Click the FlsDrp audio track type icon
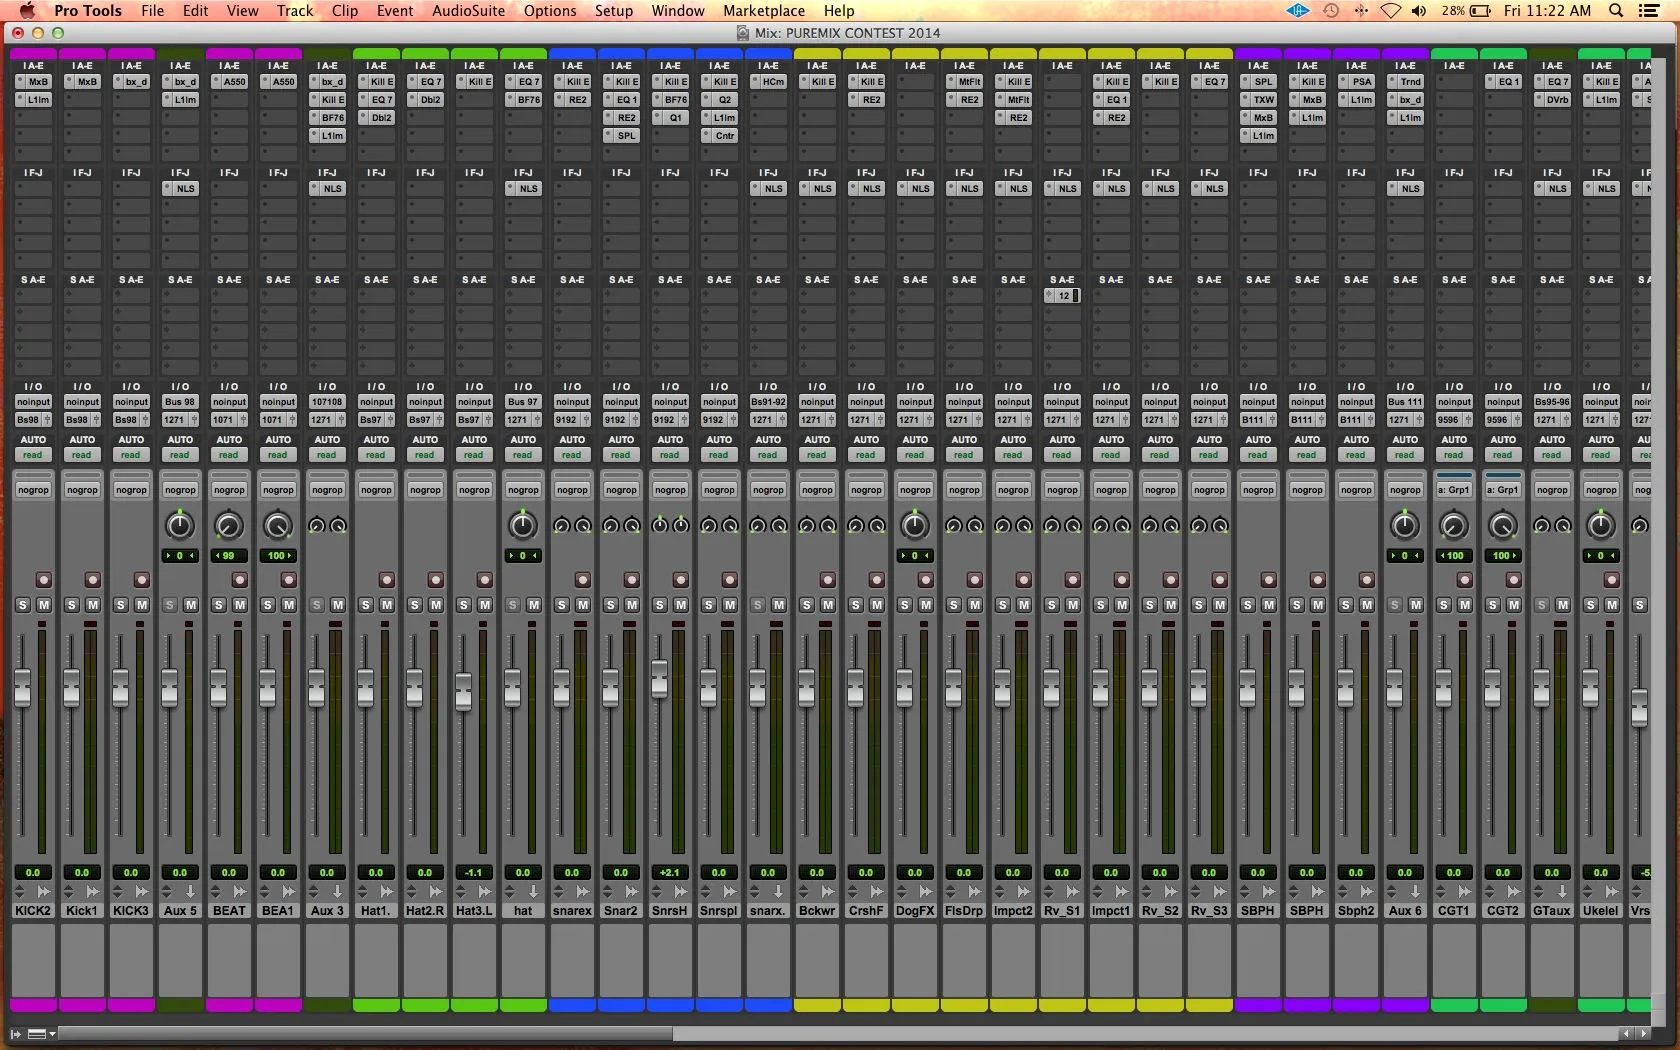The image size is (1680, 1050). pyautogui.click(x=974, y=891)
